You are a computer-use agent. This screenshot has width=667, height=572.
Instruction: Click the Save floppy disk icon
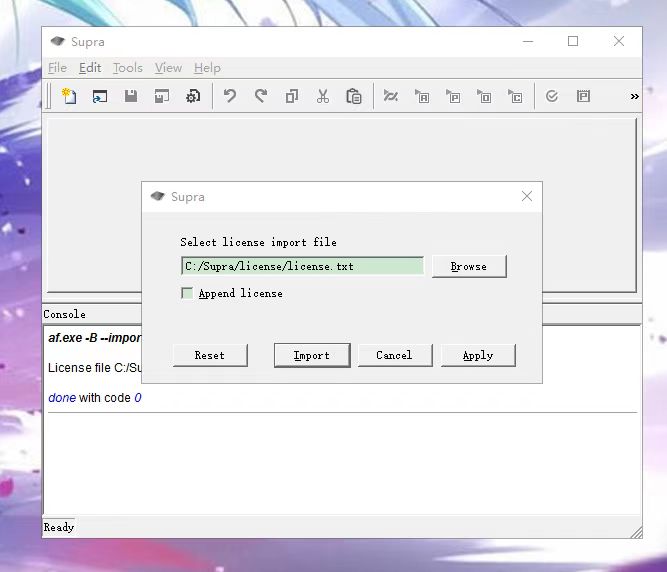[131, 97]
